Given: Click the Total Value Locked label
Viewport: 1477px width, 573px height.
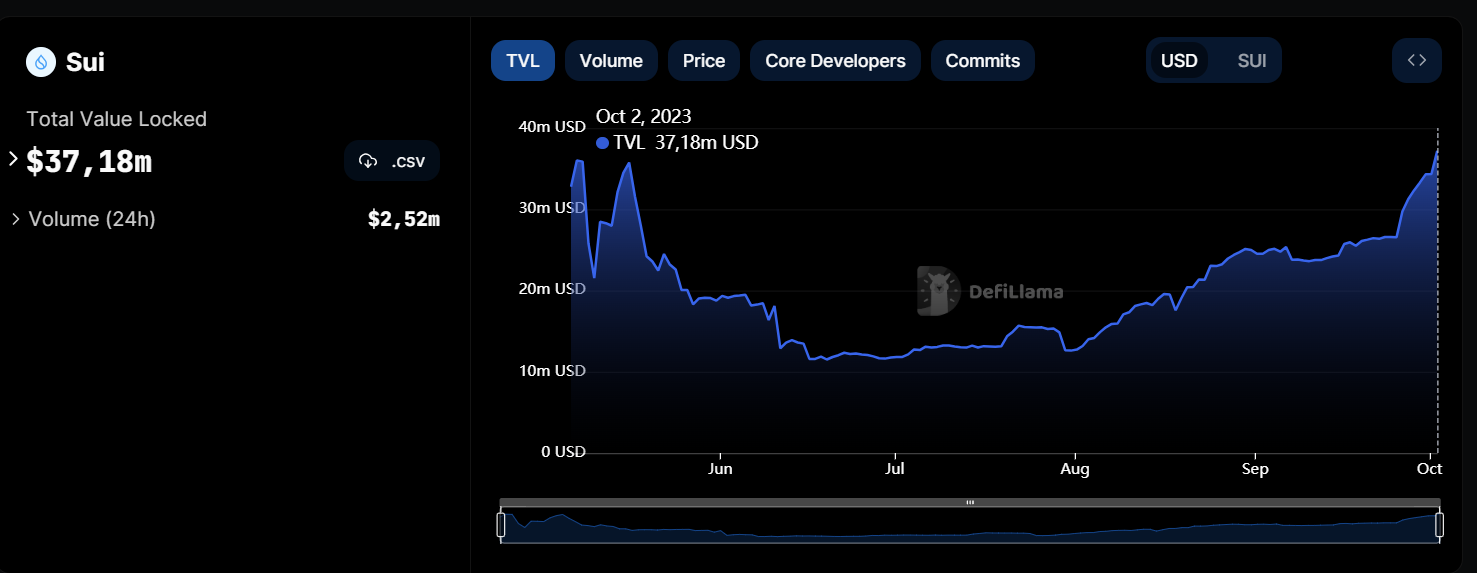Looking at the screenshot, I should pyautogui.click(x=116, y=119).
